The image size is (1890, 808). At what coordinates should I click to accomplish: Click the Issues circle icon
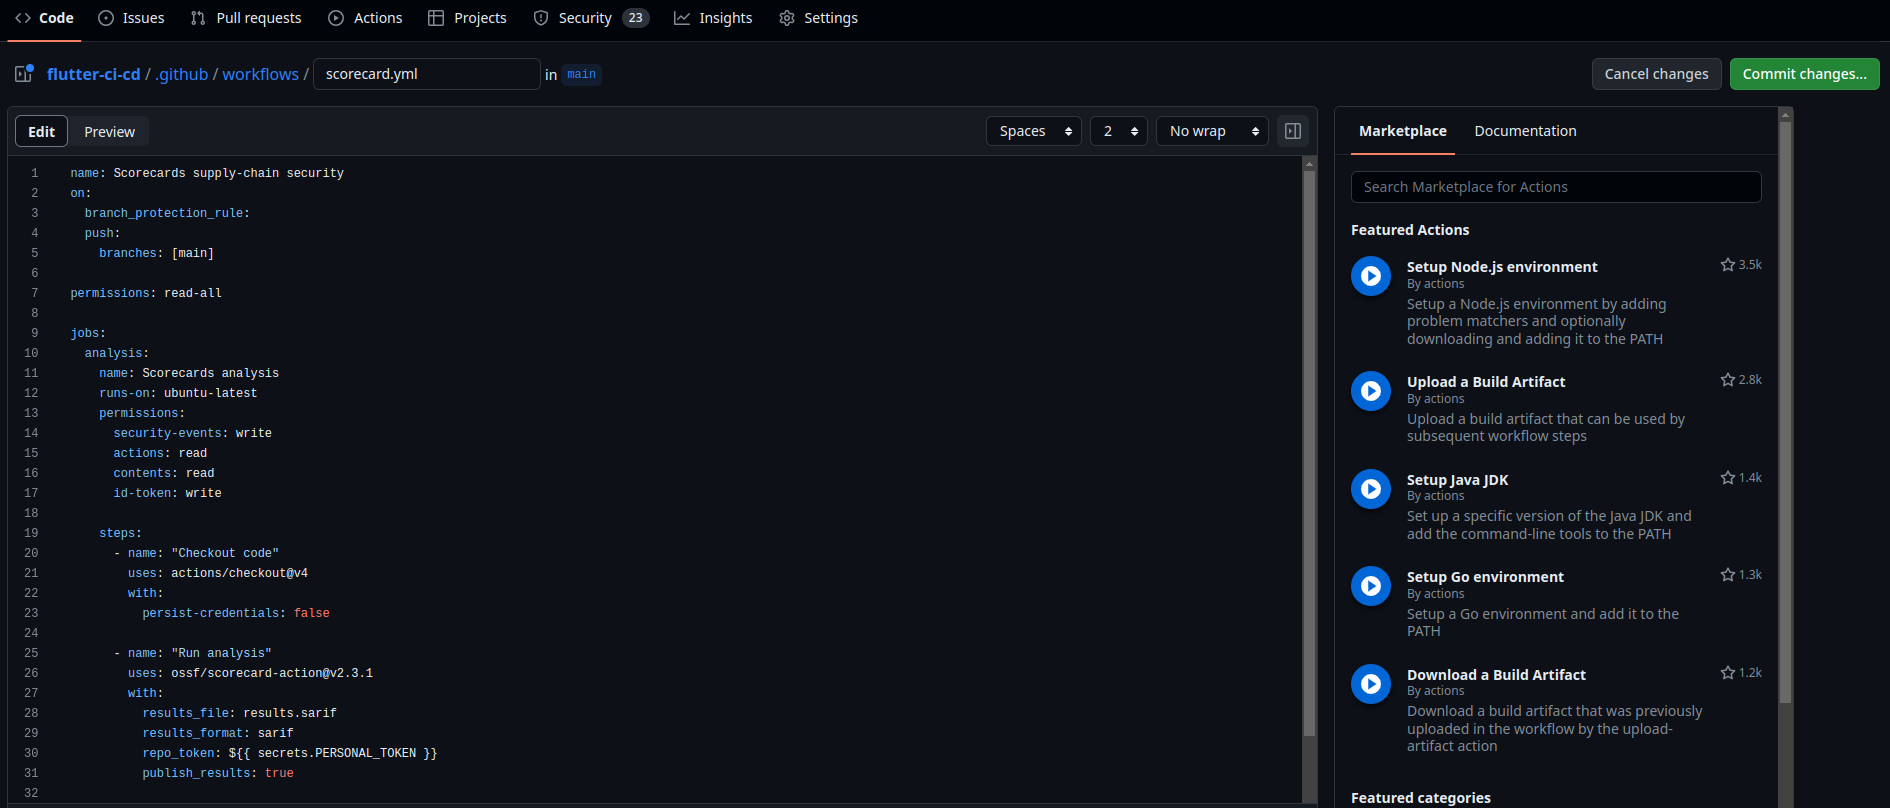(106, 18)
